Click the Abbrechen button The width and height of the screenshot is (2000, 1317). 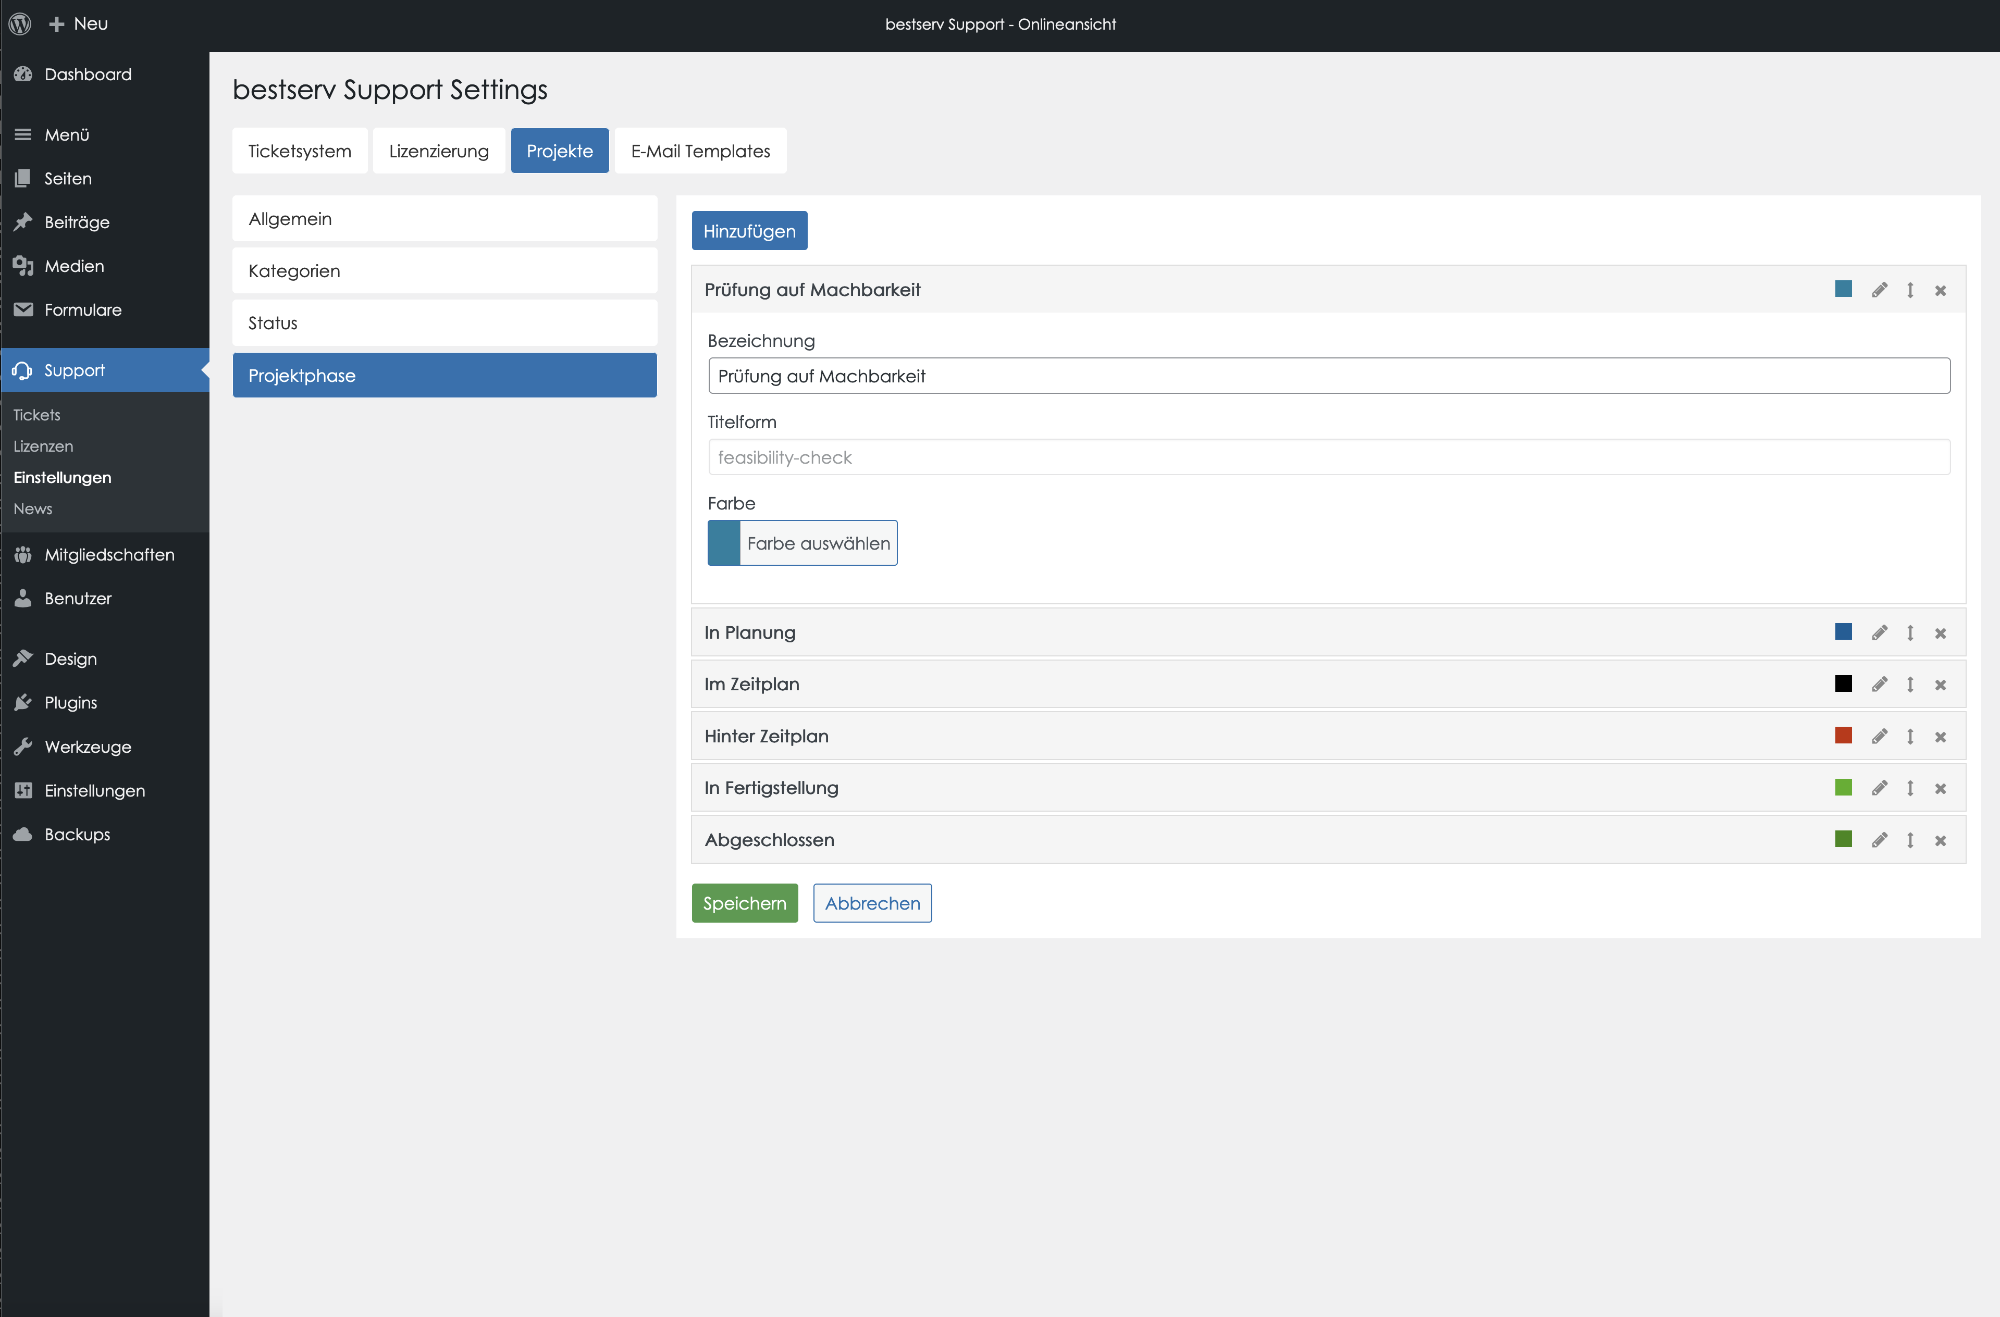coord(873,903)
